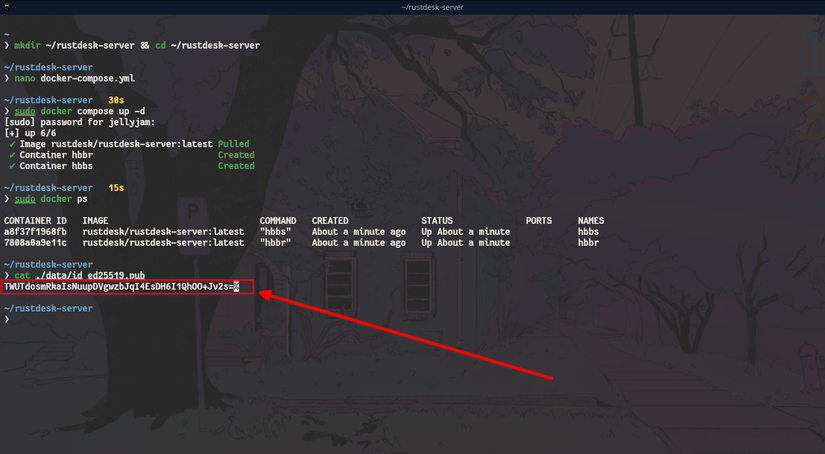Click the PORTS column header
The width and height of the screenshot is (825, 454).
(539, 220)
